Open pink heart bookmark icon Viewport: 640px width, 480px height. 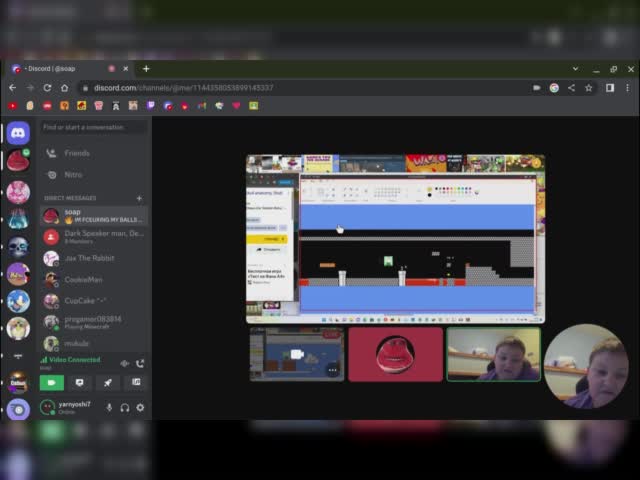click(x=236, y=106)
